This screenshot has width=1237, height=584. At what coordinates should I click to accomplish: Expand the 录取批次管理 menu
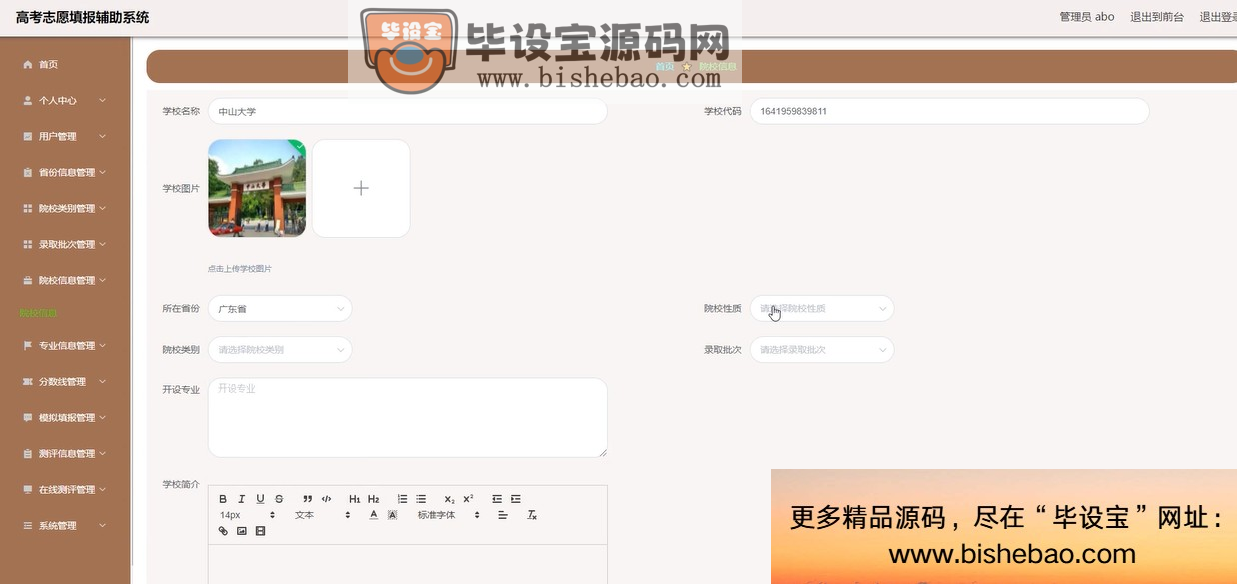tap(65, 244)
